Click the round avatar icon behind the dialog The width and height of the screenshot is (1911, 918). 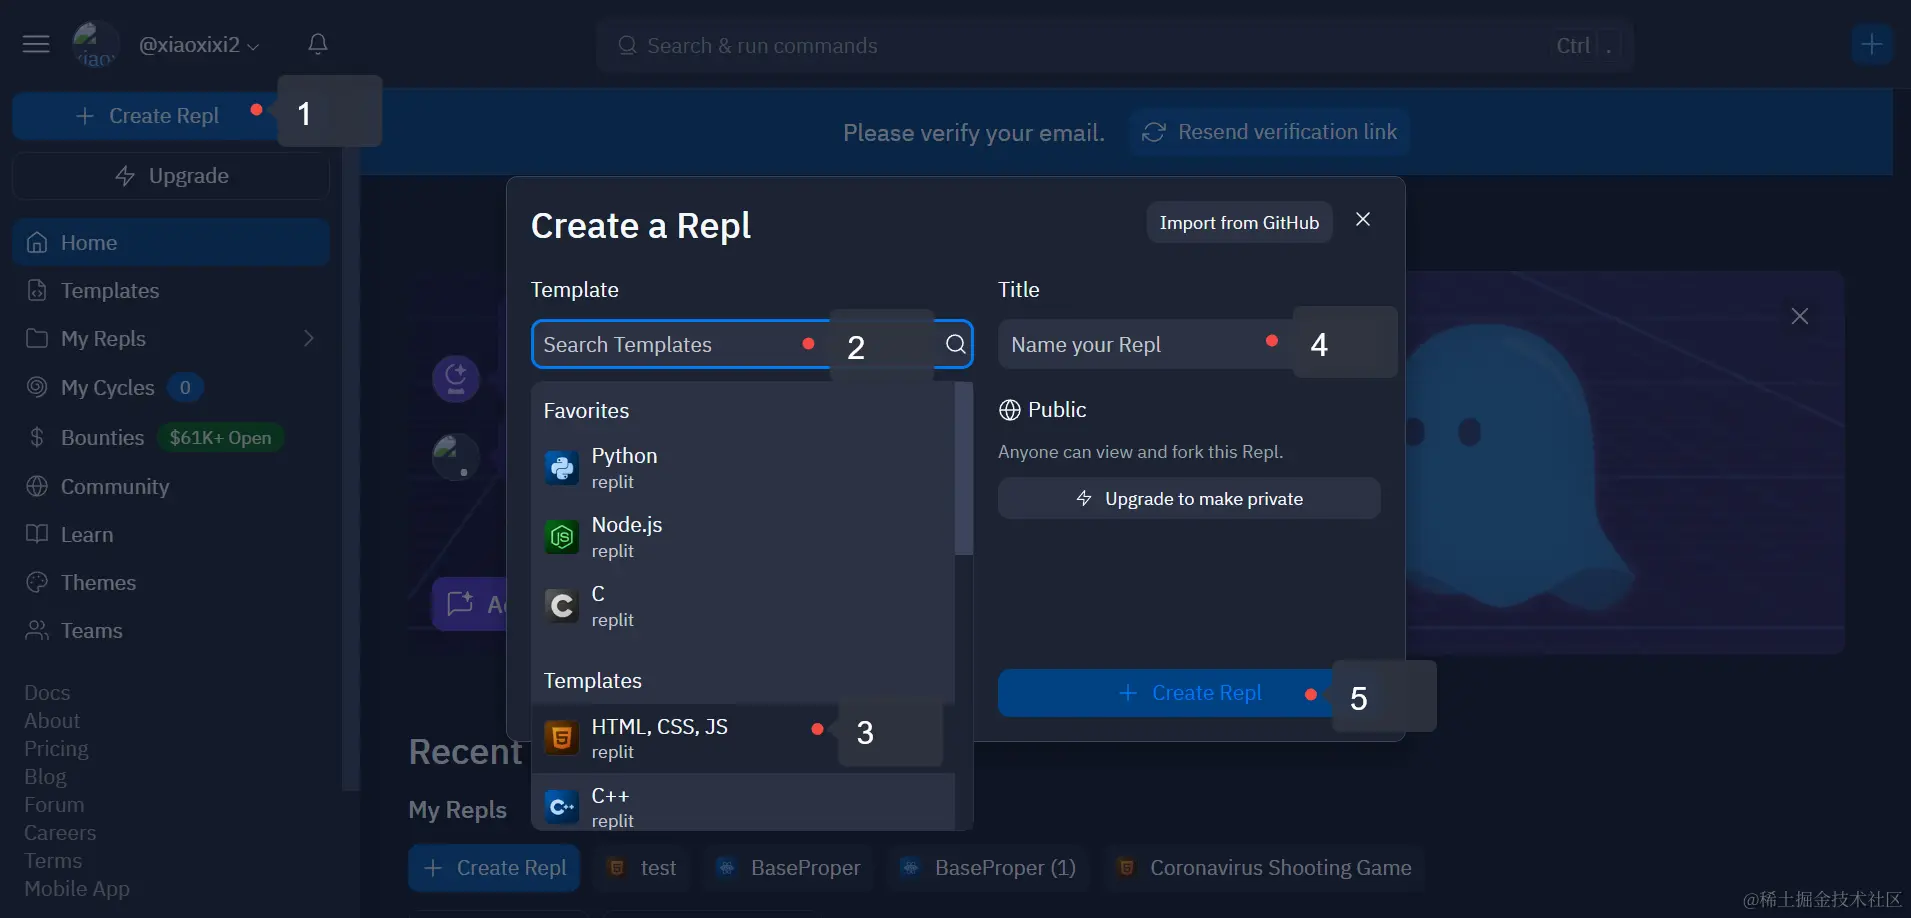[x=456, y=458]
